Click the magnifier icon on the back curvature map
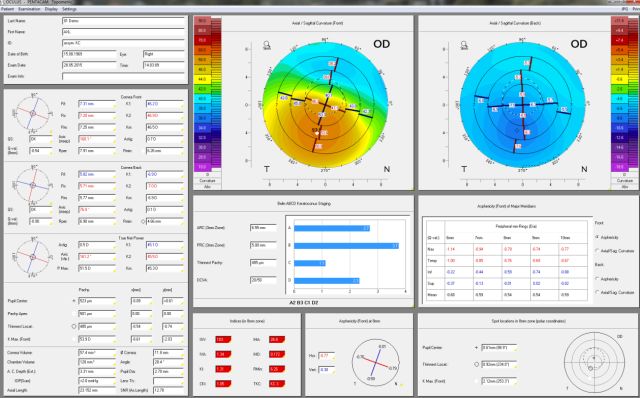640x398 pixels. point(464,44)
